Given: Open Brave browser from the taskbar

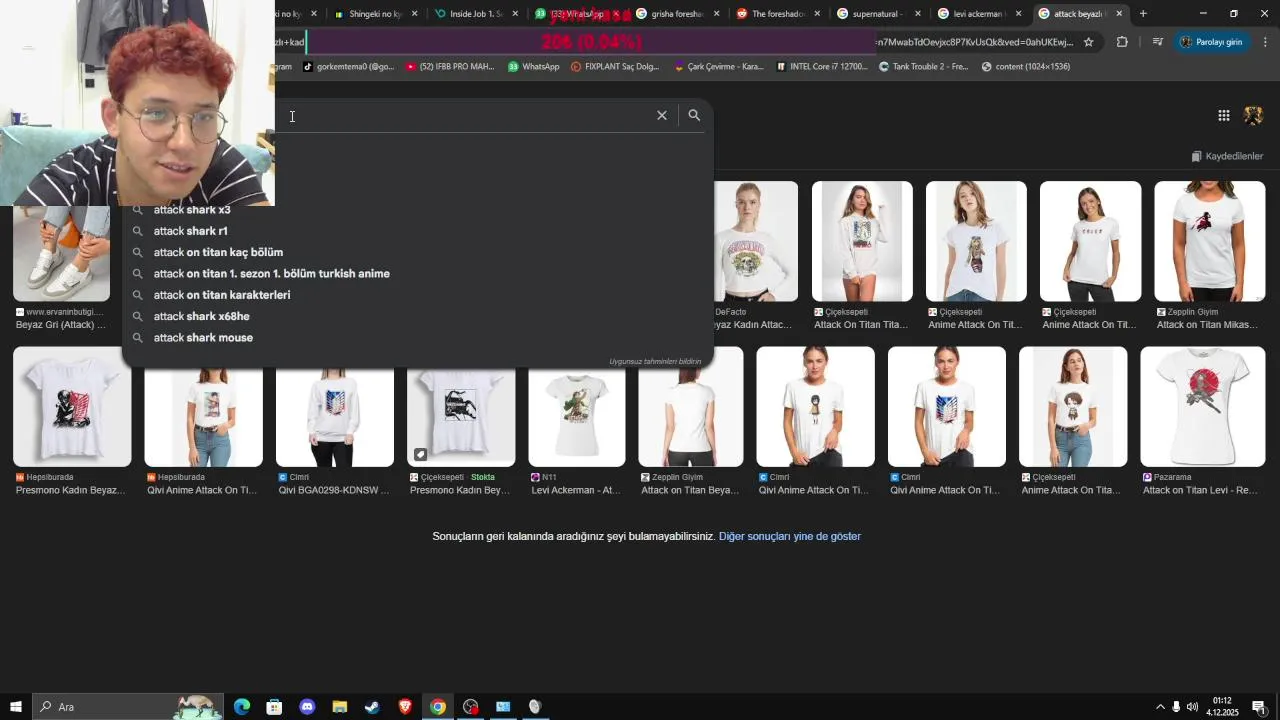Looking at the screenshot, I should click(405, 707).
